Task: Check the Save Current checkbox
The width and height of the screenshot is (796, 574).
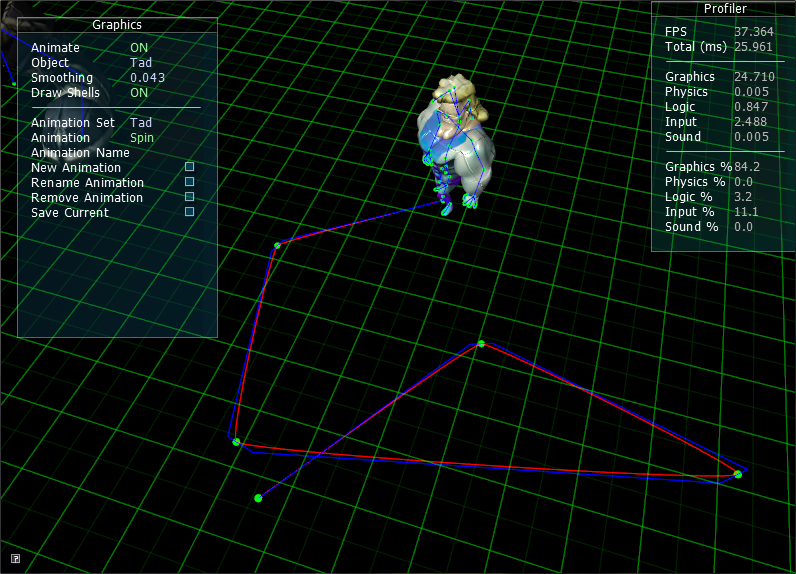Action: pos(189,212)
